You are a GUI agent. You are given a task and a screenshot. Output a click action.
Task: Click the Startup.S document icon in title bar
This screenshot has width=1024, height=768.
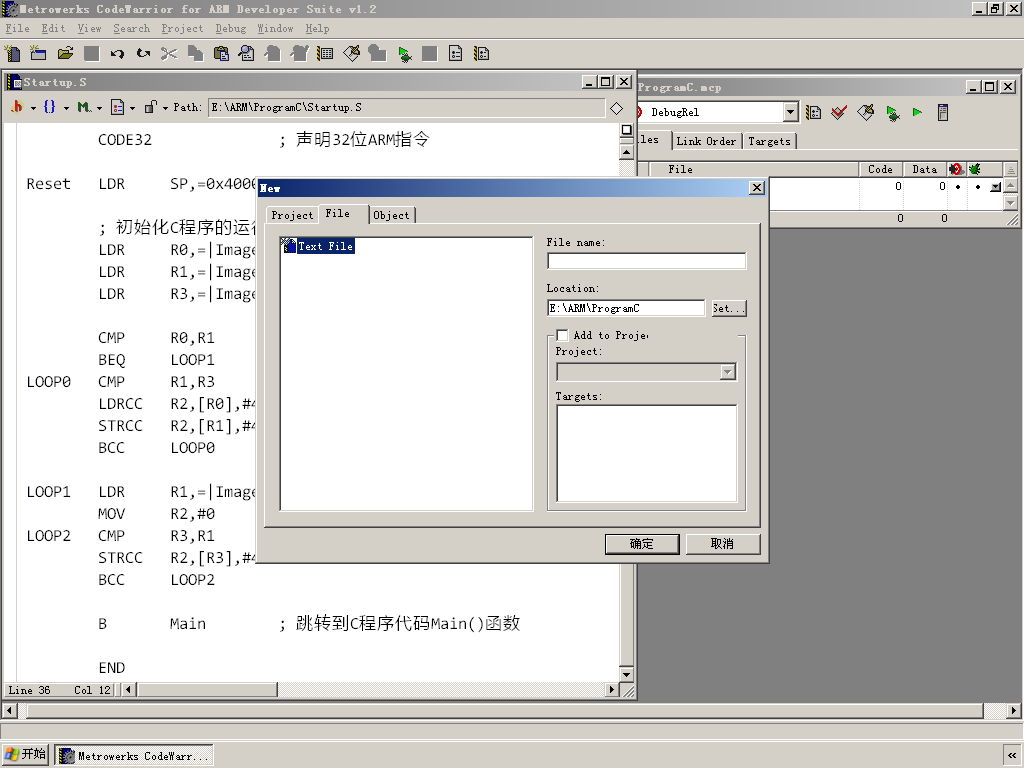click(14, 82)
